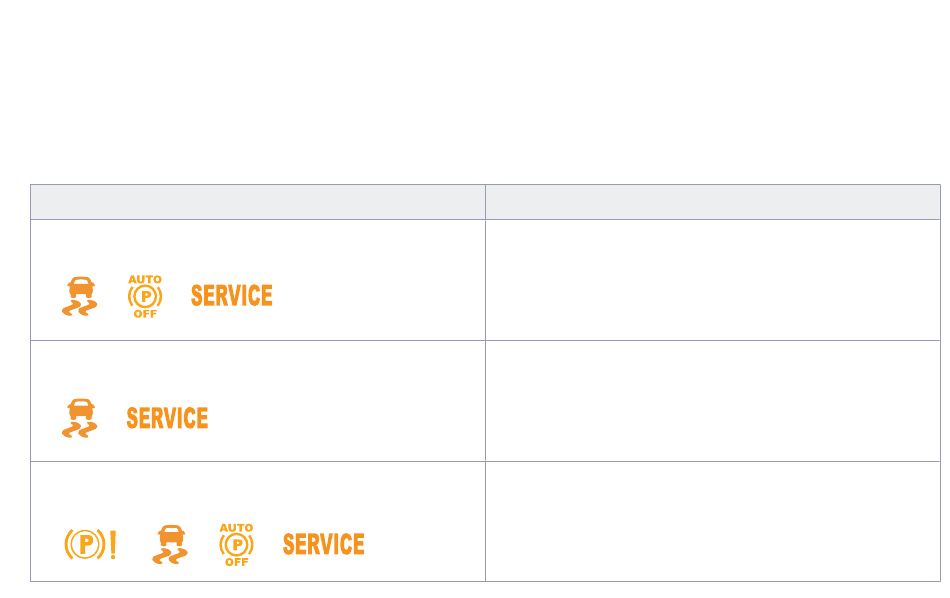The width and height of the screenshot is (950, 598).
Task: Select the gray right header cell
Action: coord(713,202)
